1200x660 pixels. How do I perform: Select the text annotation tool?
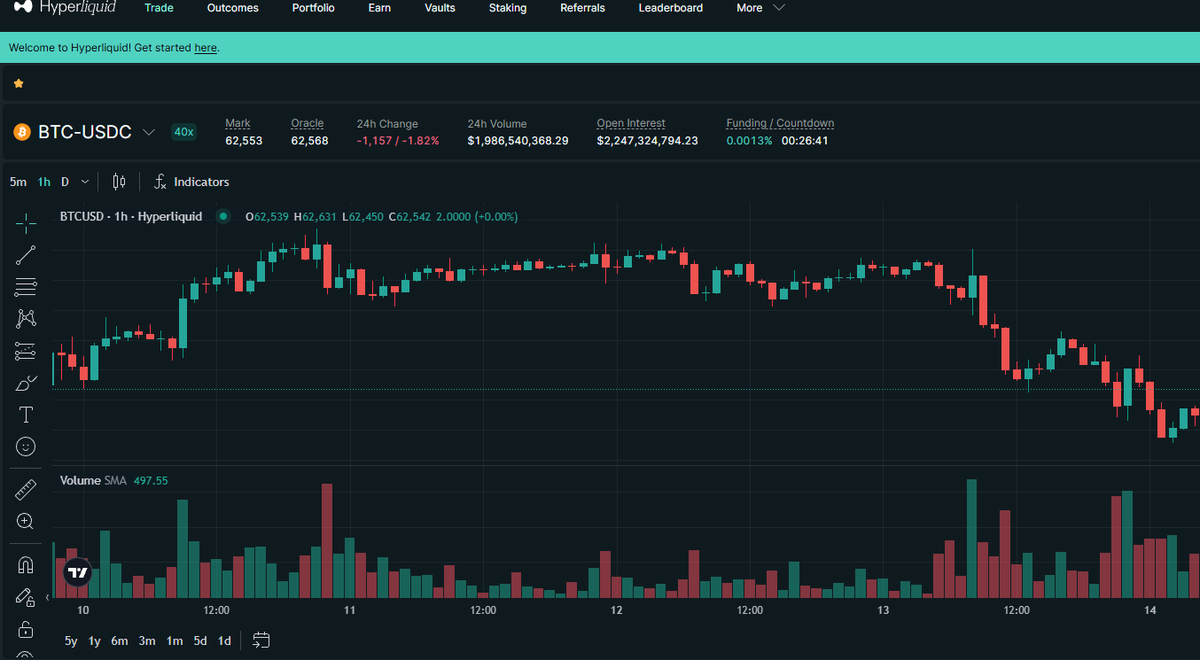26,415
